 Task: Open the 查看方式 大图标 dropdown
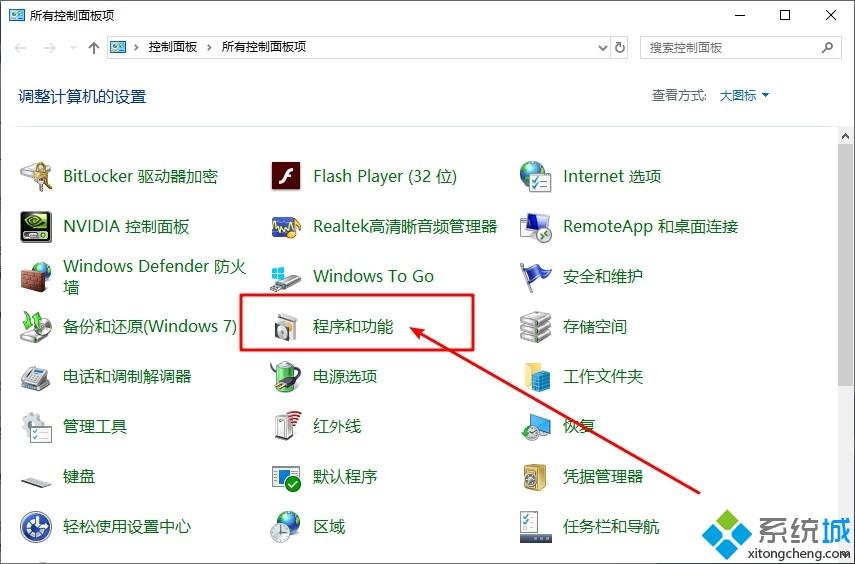[x=744, y=95]
